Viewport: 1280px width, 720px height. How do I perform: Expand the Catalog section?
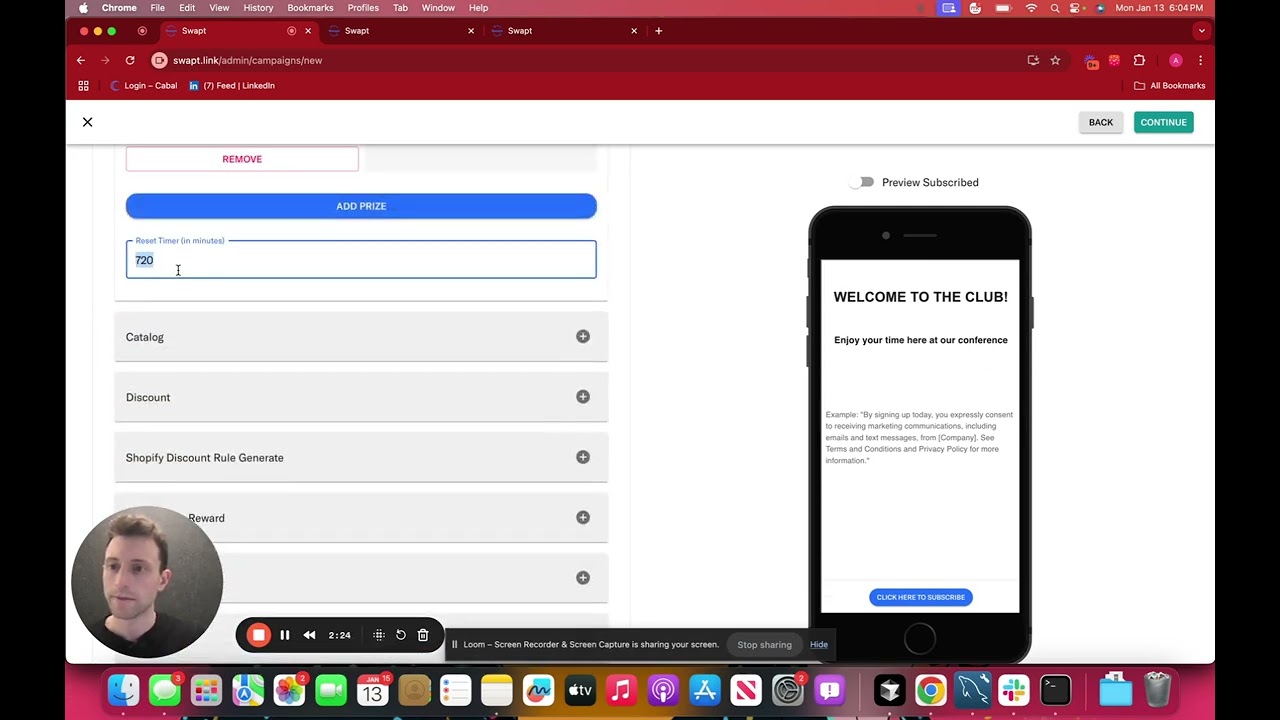[361, 337]
